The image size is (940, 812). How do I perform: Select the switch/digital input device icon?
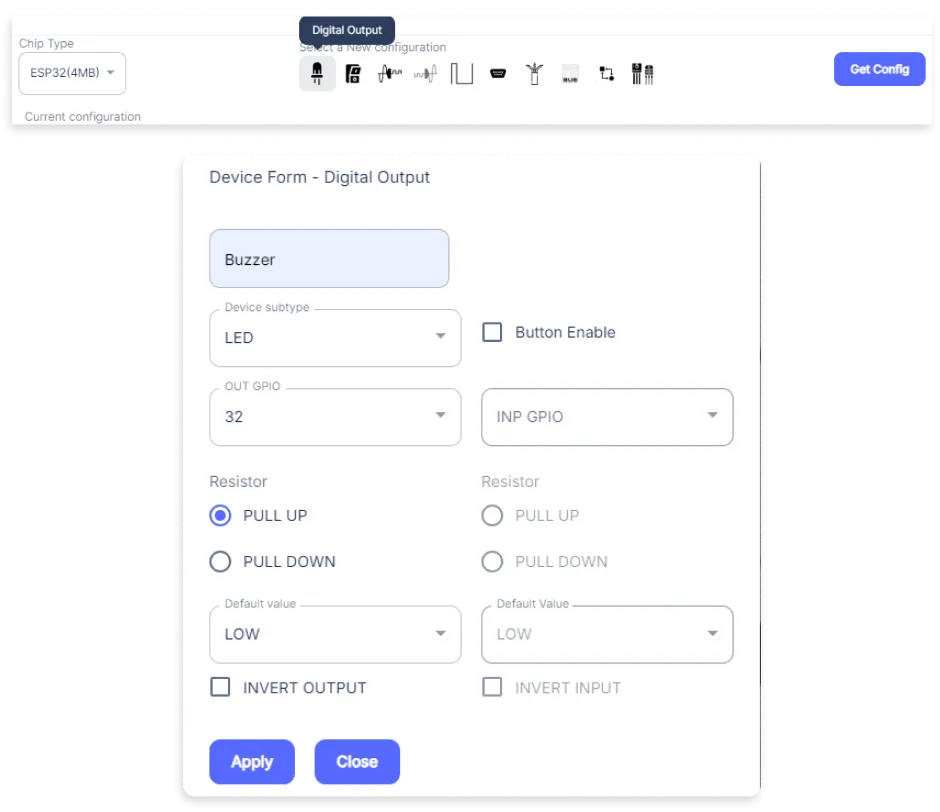353,74
